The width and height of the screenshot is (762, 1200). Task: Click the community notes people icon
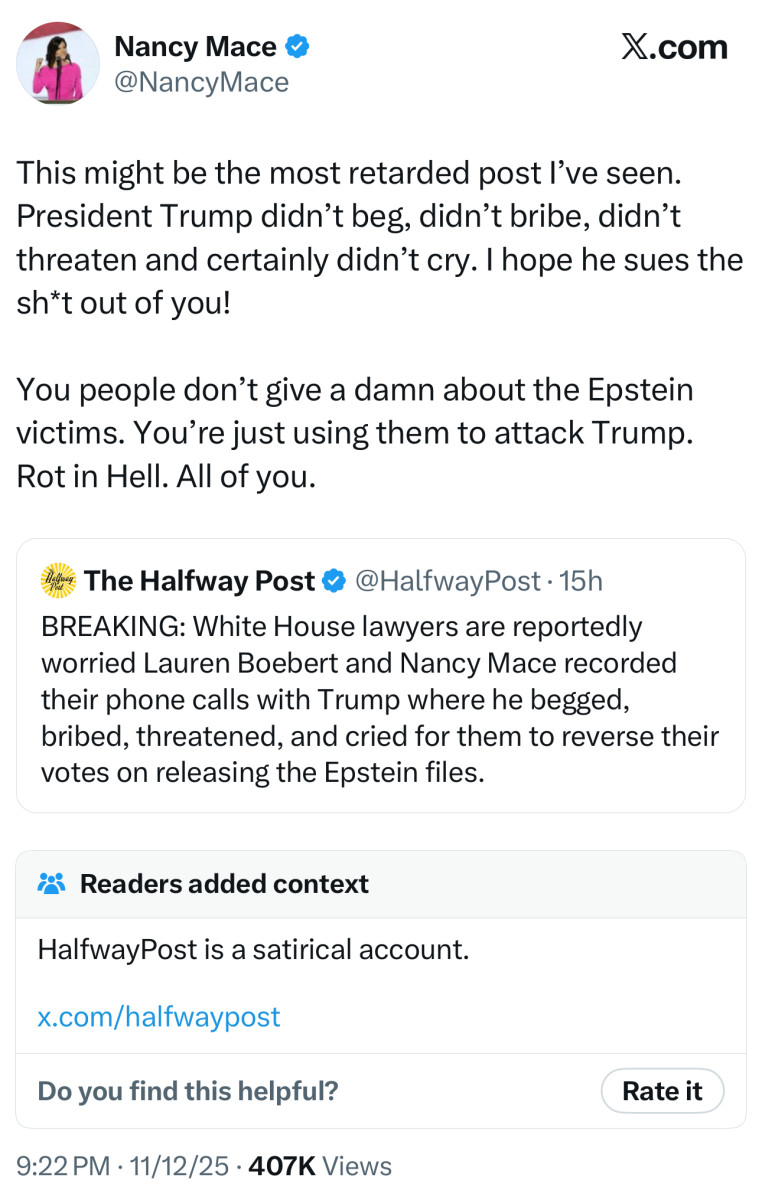click(x=51, y=884)
